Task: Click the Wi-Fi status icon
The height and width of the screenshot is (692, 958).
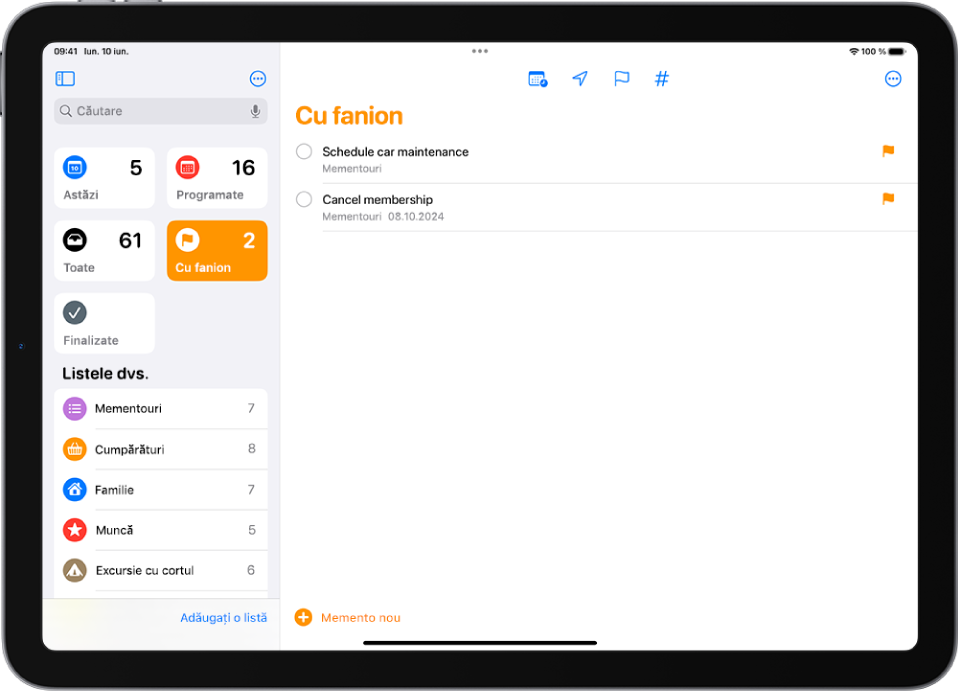Action: (x=854, y=51)
